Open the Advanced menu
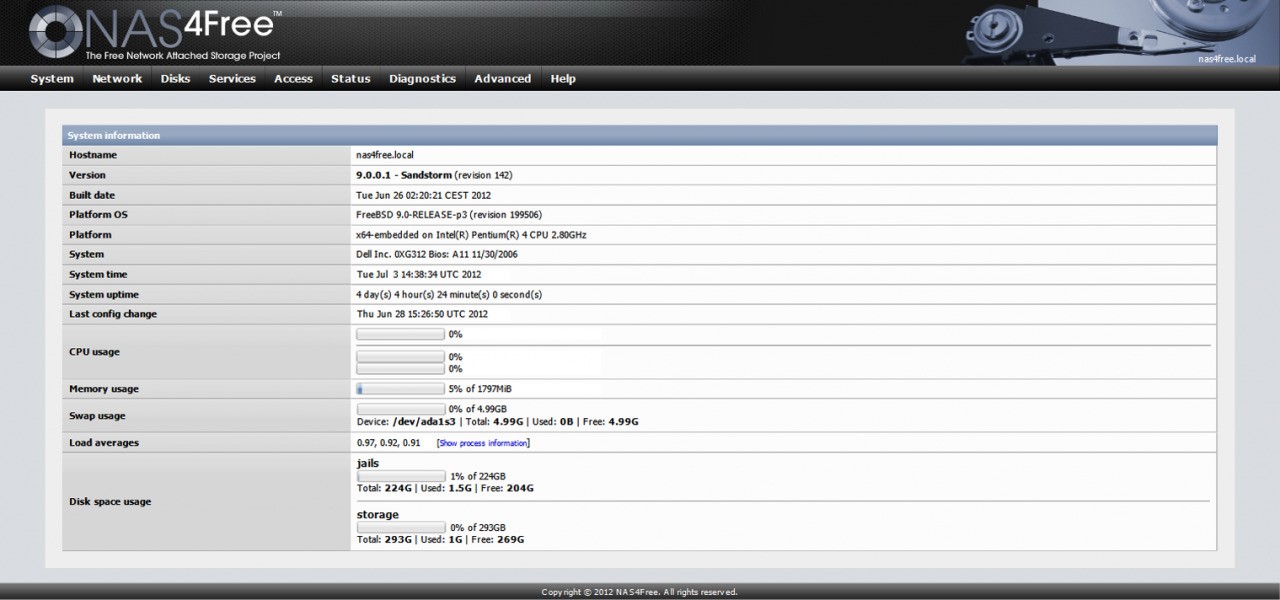Viewport: 1280px width, 600px height. [502, 78]
